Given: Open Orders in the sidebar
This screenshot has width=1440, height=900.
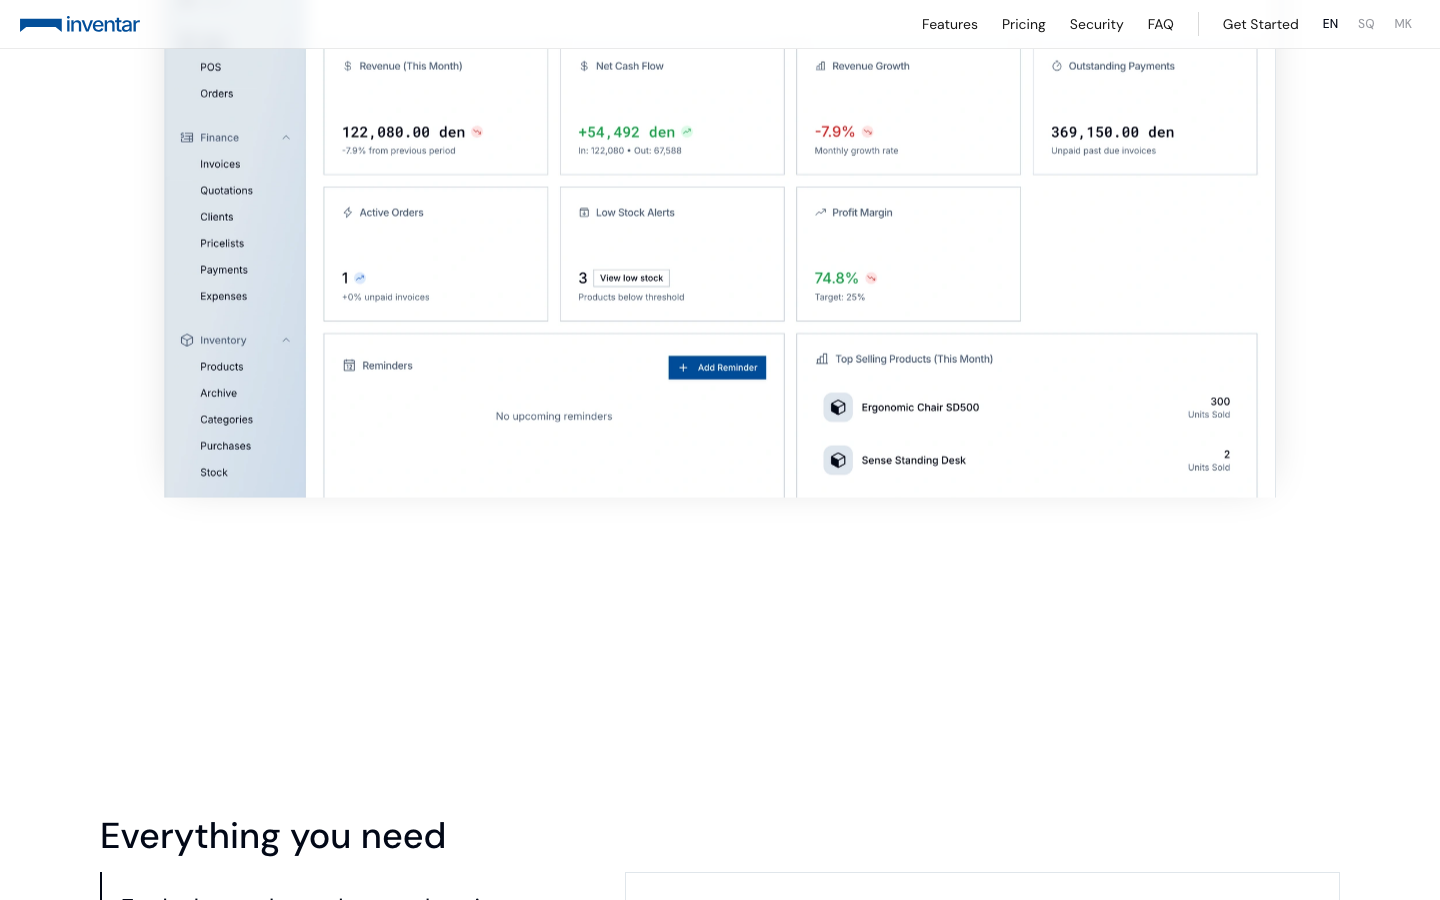Looking at the screenshot, I should tap(216, 94).
